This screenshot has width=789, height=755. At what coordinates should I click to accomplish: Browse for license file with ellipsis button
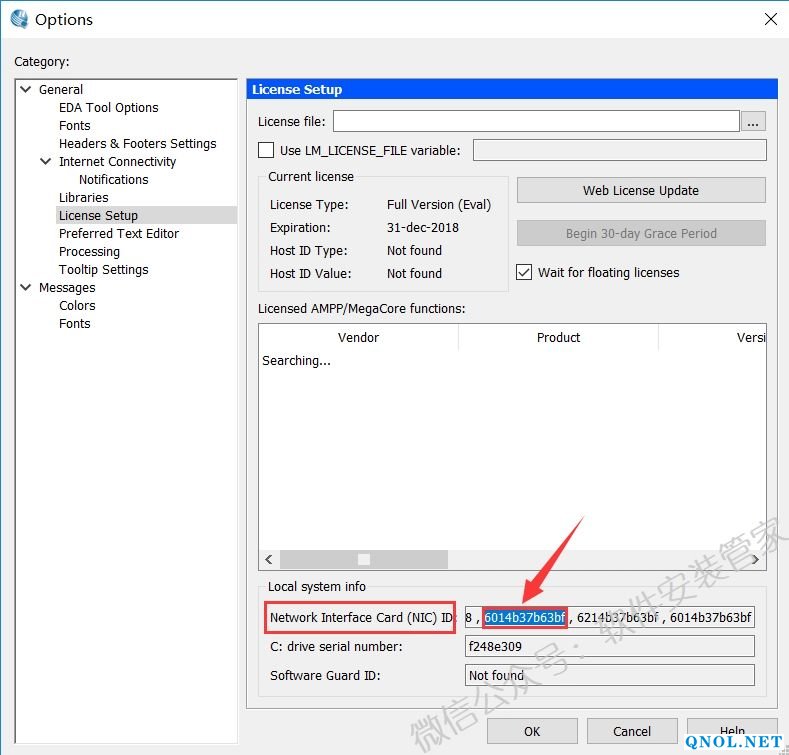pos(753,122)
